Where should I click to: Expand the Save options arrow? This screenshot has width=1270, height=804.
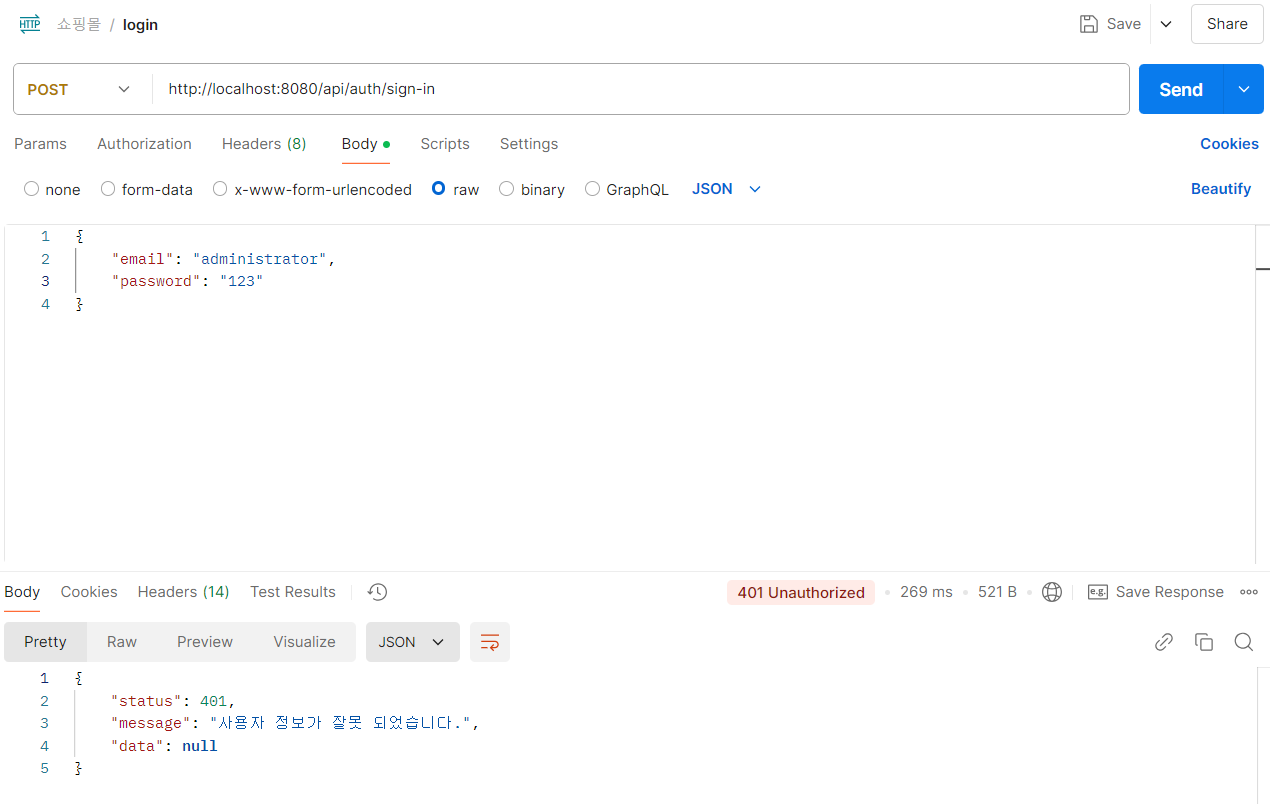(x=1166, y=24)
